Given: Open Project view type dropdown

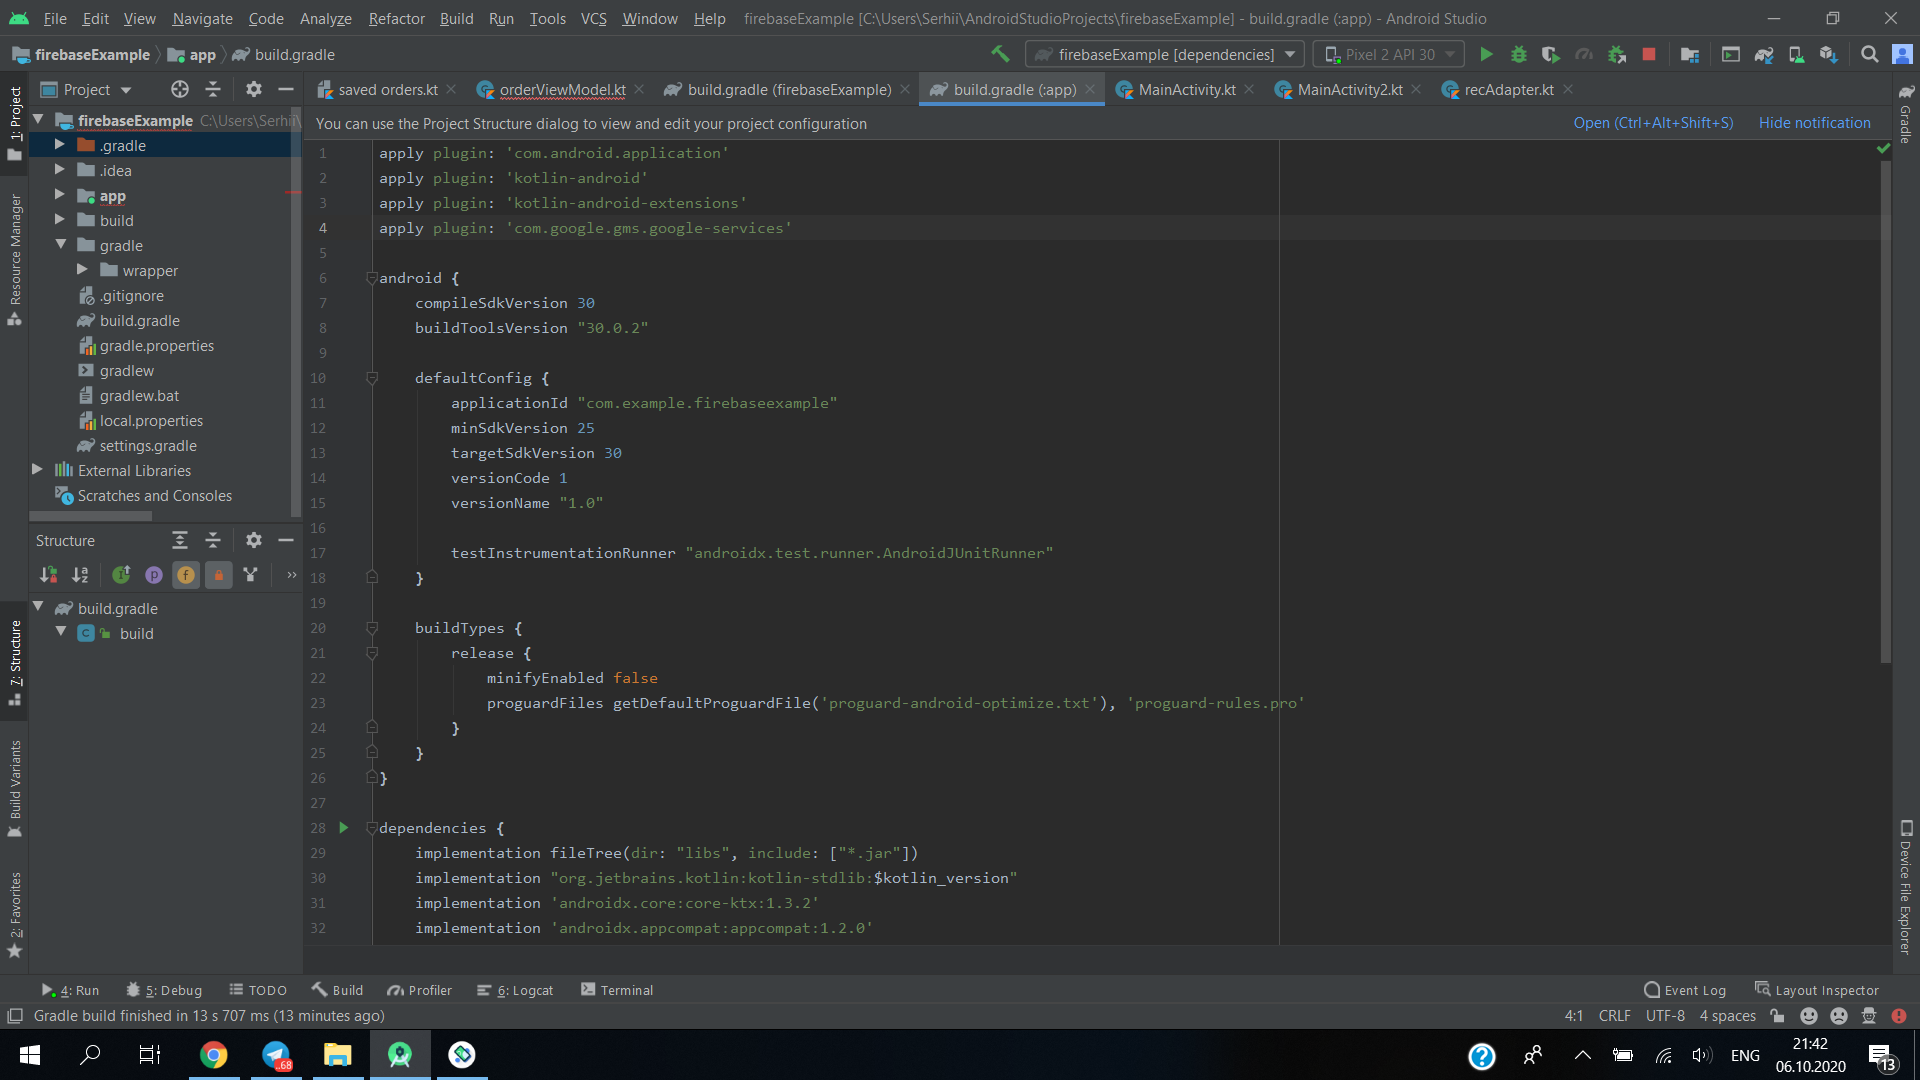Looking at the screenshot, I should coord(86,89).
